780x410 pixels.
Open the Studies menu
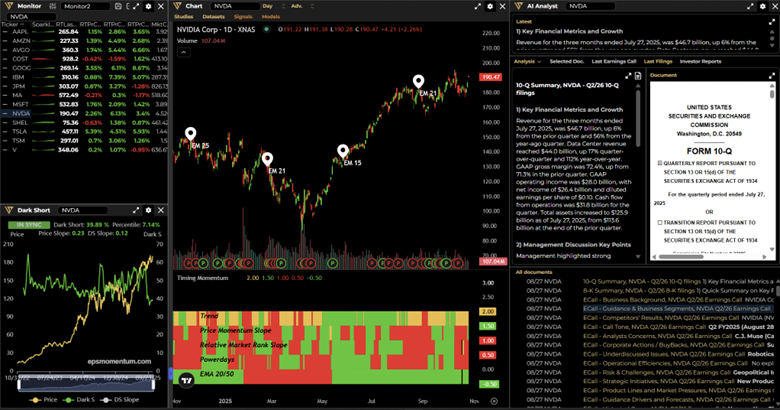pos(184,17)
